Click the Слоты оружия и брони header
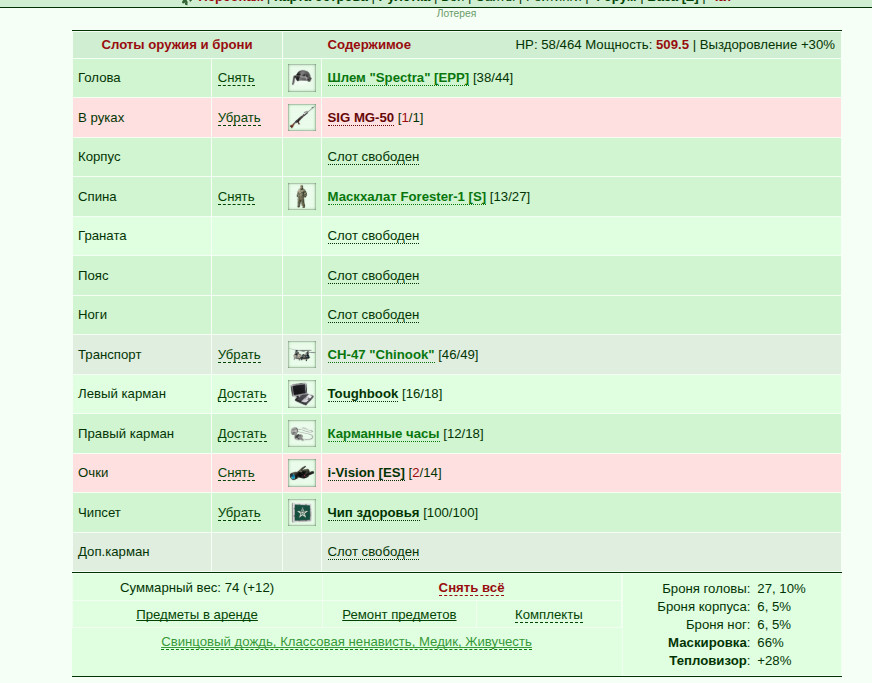 click(x=177, y=44)
